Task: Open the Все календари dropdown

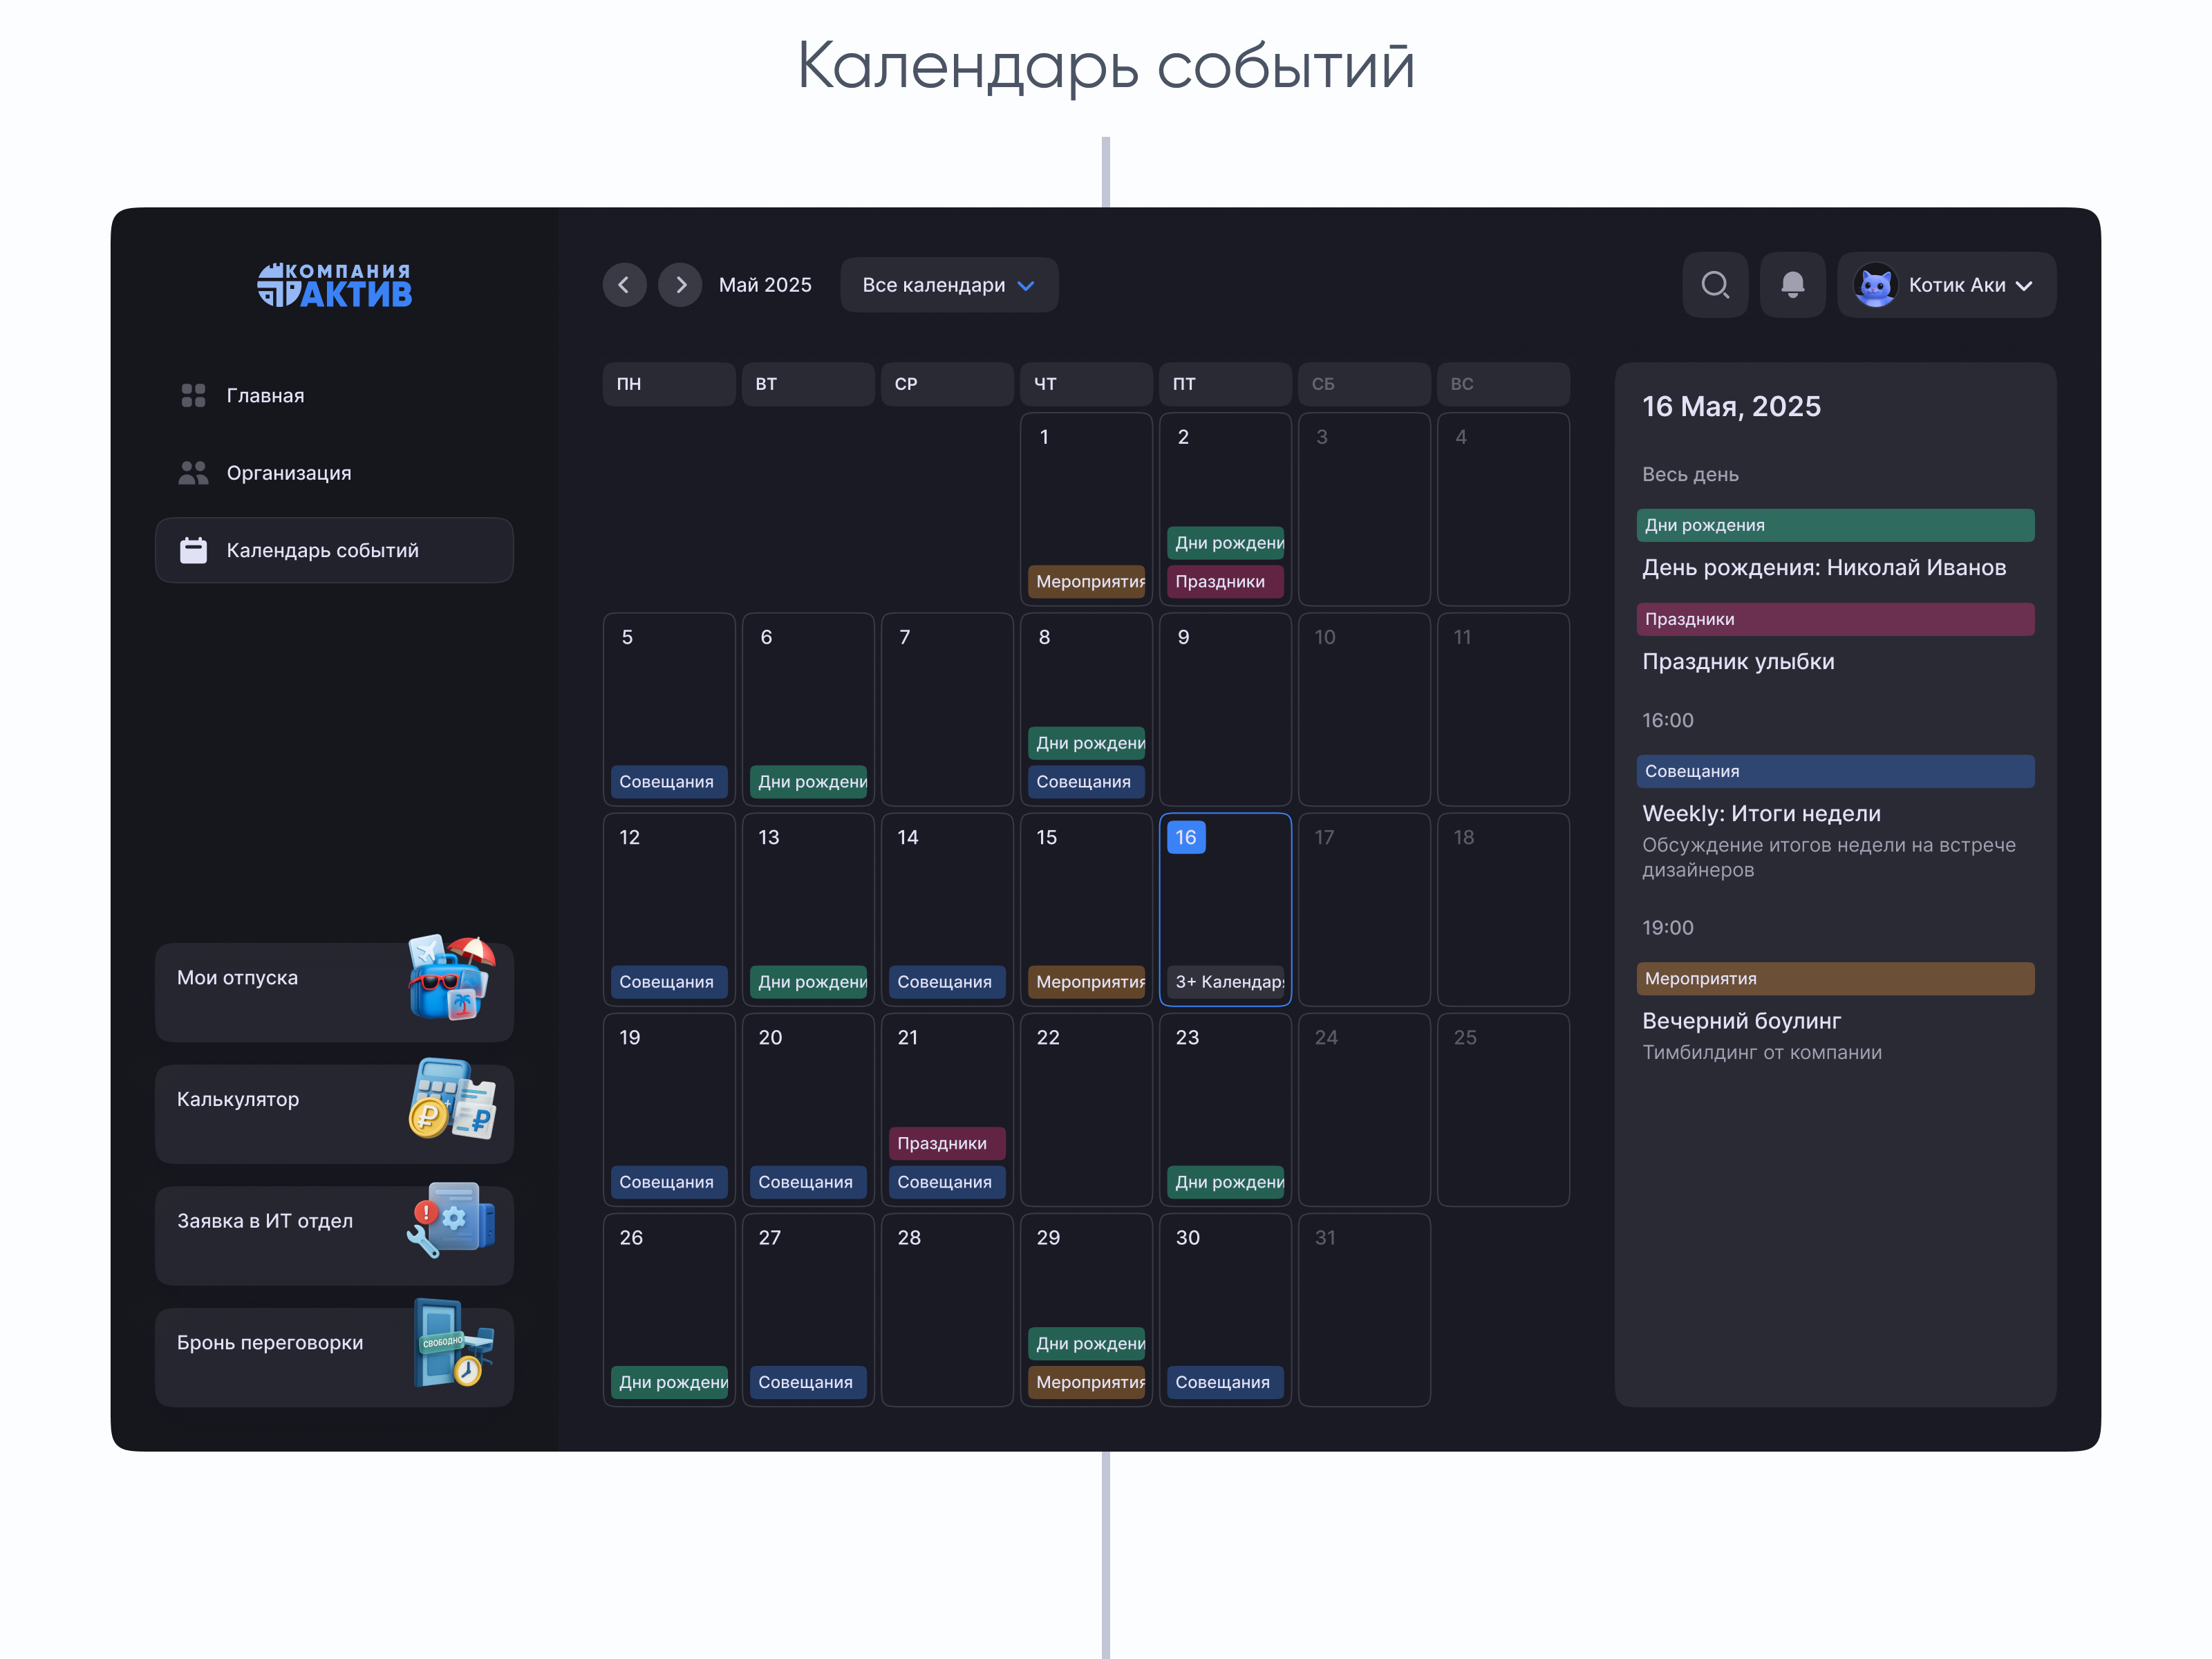Action: [947, 285]
